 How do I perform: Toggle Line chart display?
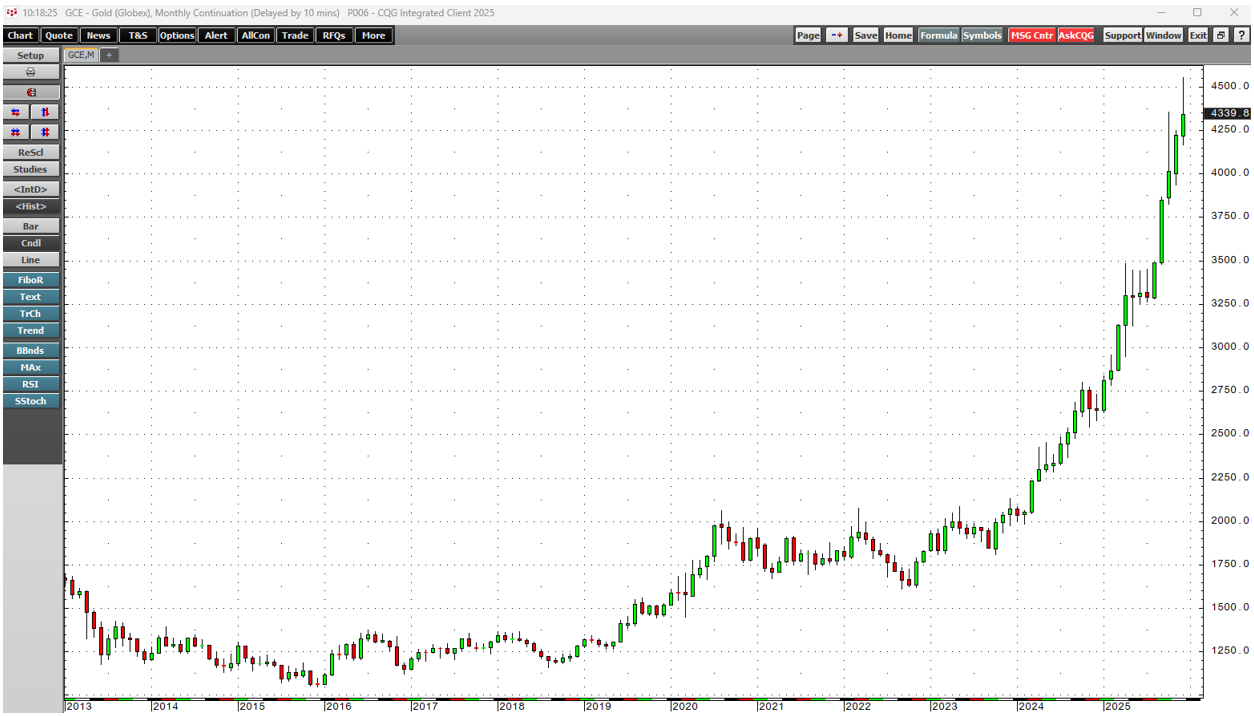pyautogui.click(x=31, y=261)
